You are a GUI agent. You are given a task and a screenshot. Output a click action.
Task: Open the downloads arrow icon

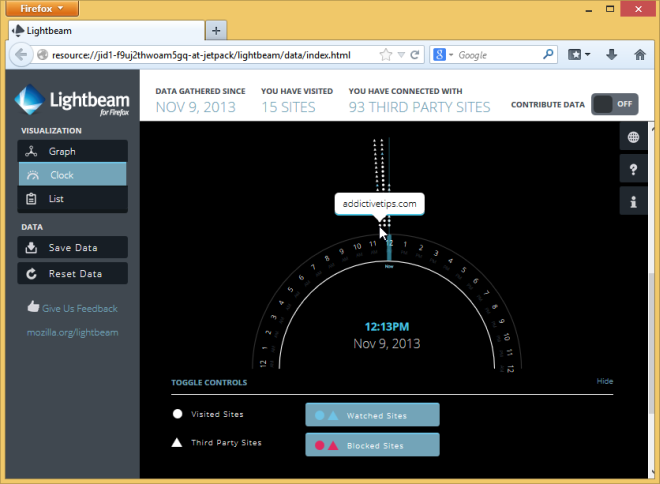[611, 54]
